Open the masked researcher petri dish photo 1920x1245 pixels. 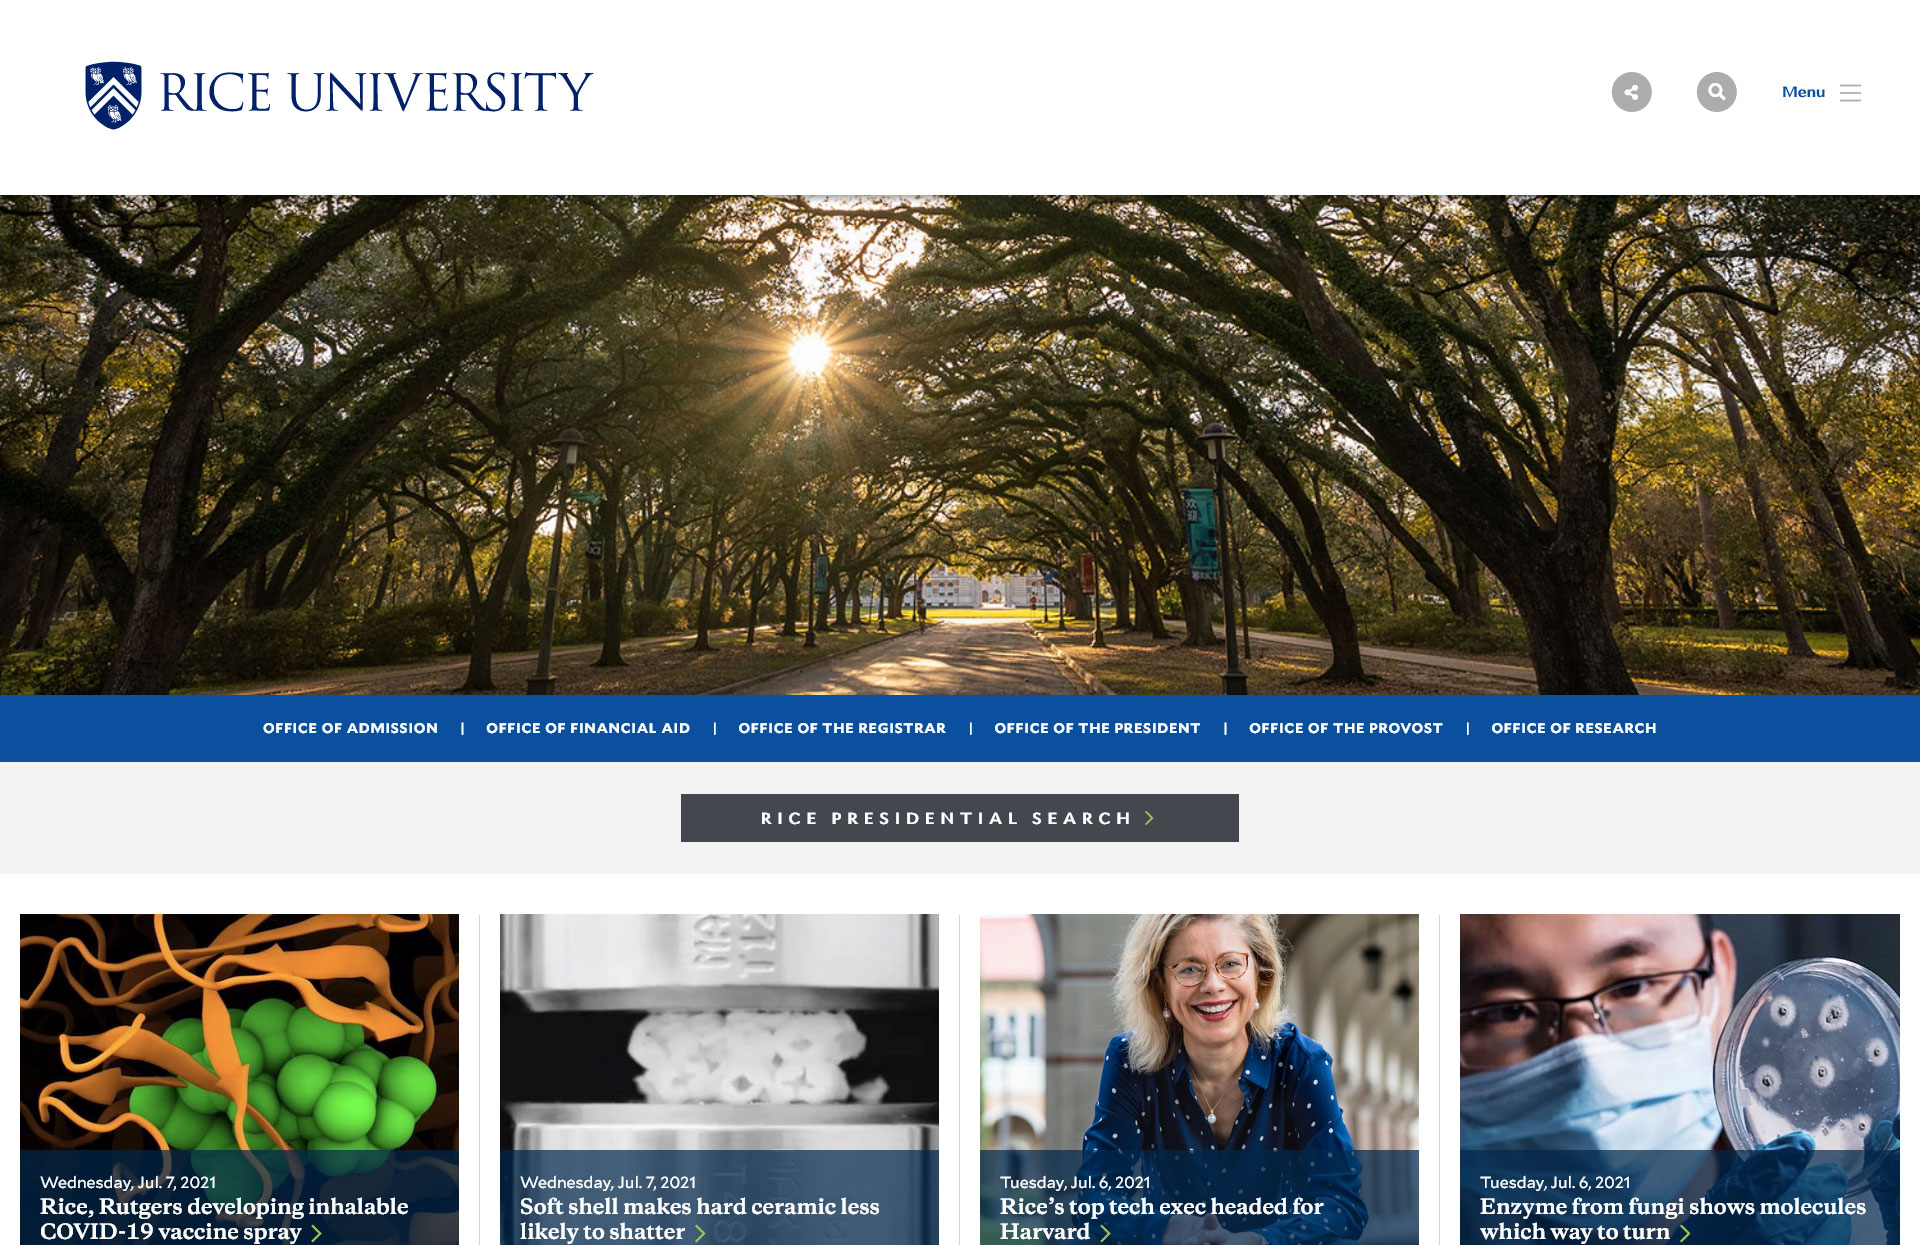point(1680,1031)
